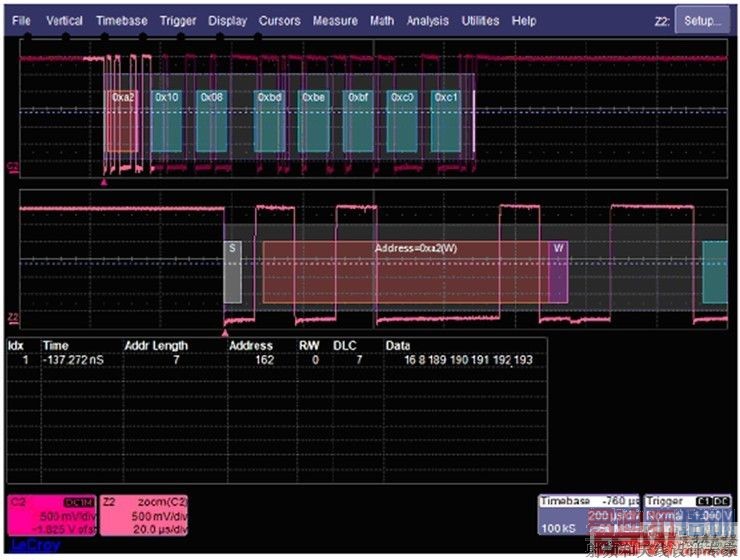This screenshot has width=740, height=560.
Task: Open the Utilities menu
Action: click(480, 21)
